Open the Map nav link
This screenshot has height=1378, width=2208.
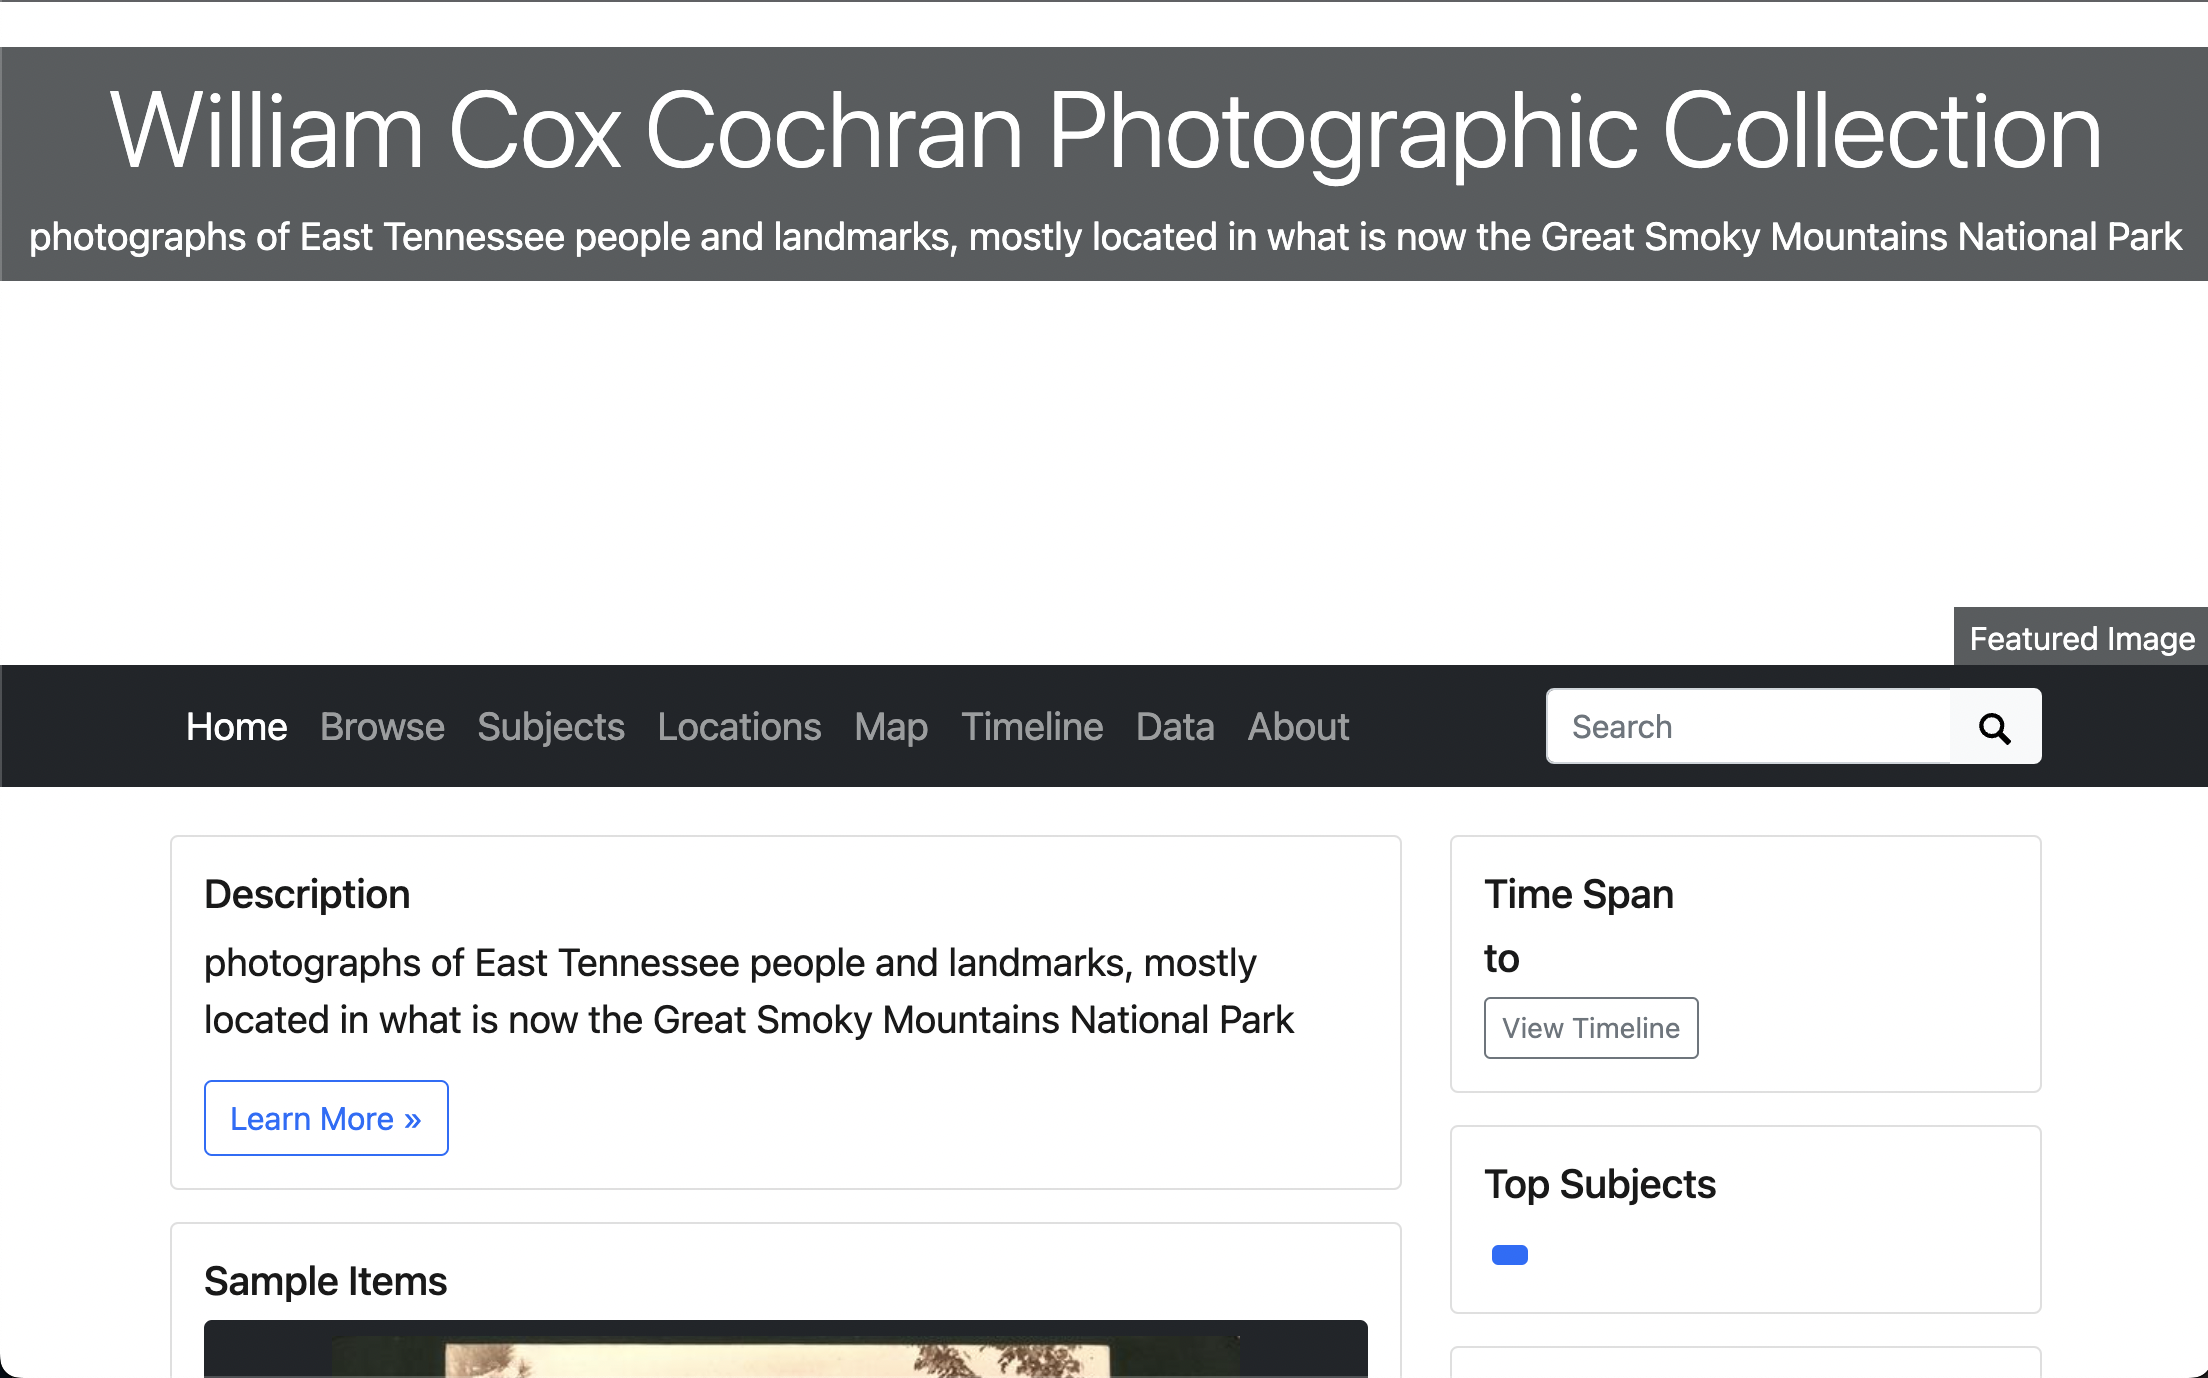pyautogui.click(x=891, y=727)
